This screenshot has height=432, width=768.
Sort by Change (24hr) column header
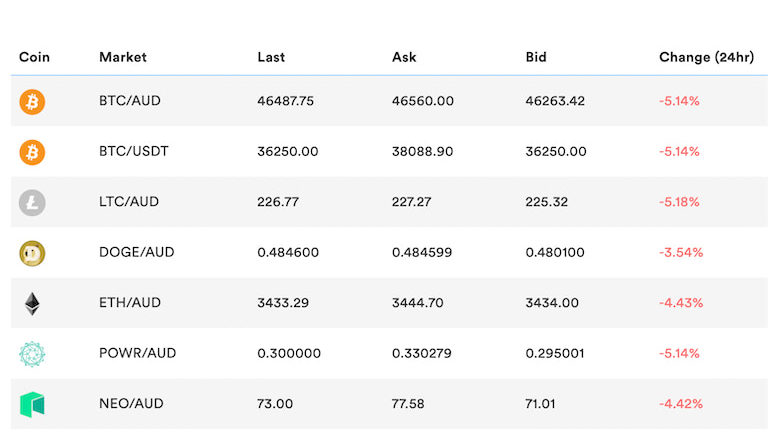coord(706,57)
